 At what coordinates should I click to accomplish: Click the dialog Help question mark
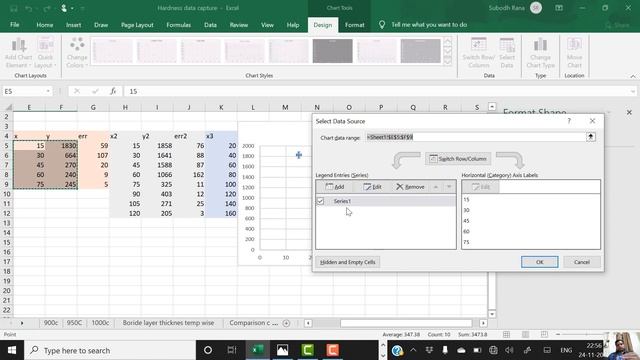coord(569,121)
